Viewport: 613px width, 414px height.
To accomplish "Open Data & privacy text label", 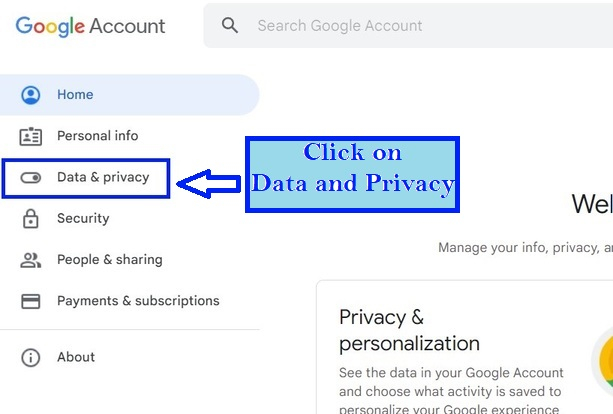I will pos(103,177).
